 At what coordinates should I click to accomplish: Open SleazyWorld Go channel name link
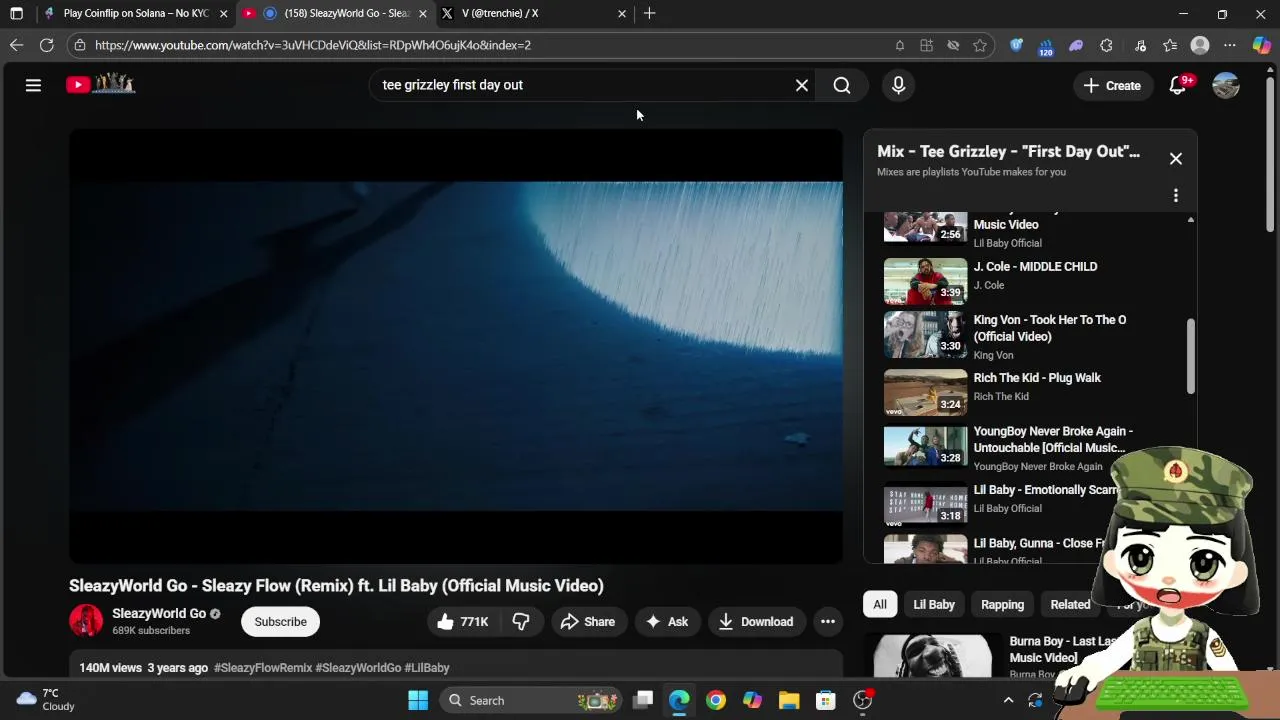pos(159,613)
